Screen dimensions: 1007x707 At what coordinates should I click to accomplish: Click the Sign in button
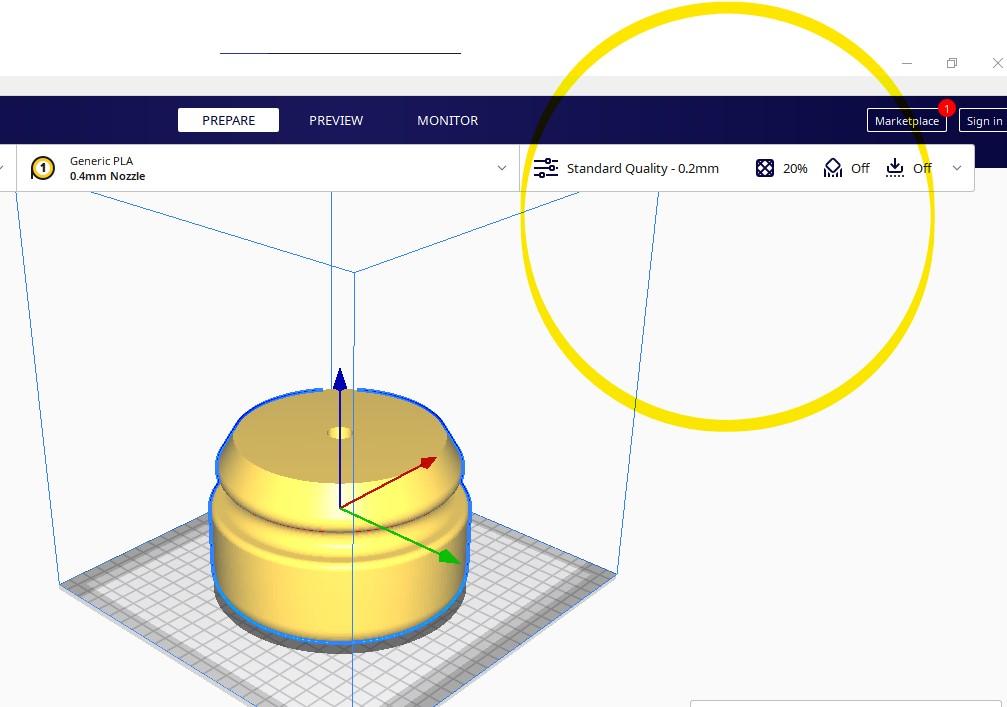pos(983,121)
